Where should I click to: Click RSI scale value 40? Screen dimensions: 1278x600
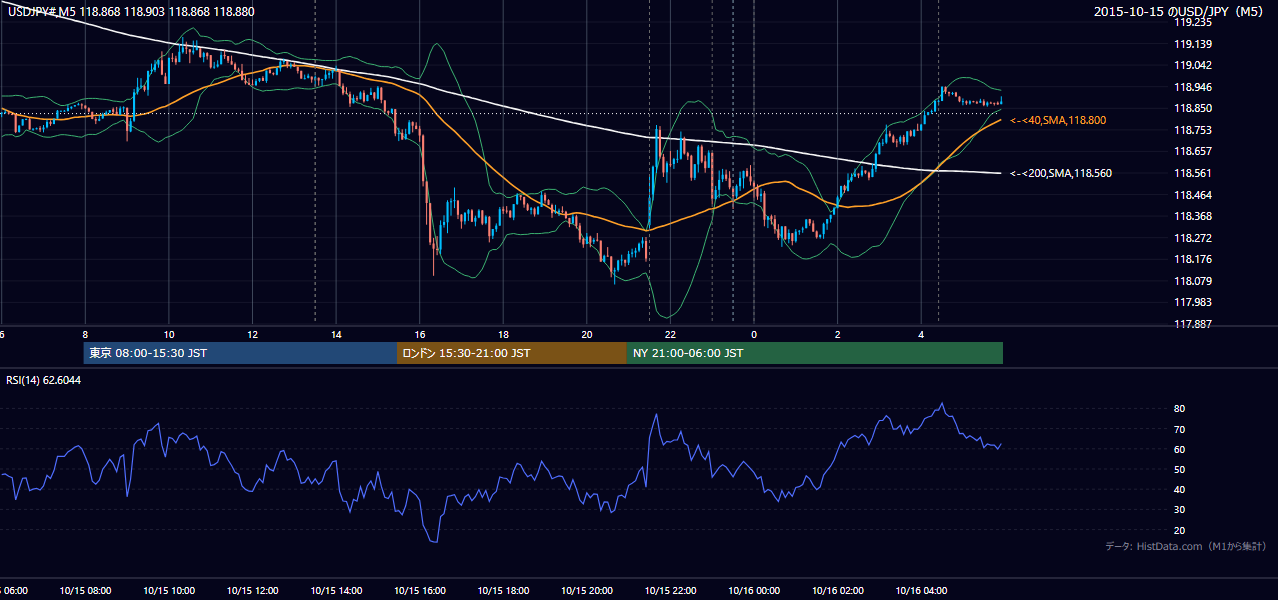[x=1179, y=489]
